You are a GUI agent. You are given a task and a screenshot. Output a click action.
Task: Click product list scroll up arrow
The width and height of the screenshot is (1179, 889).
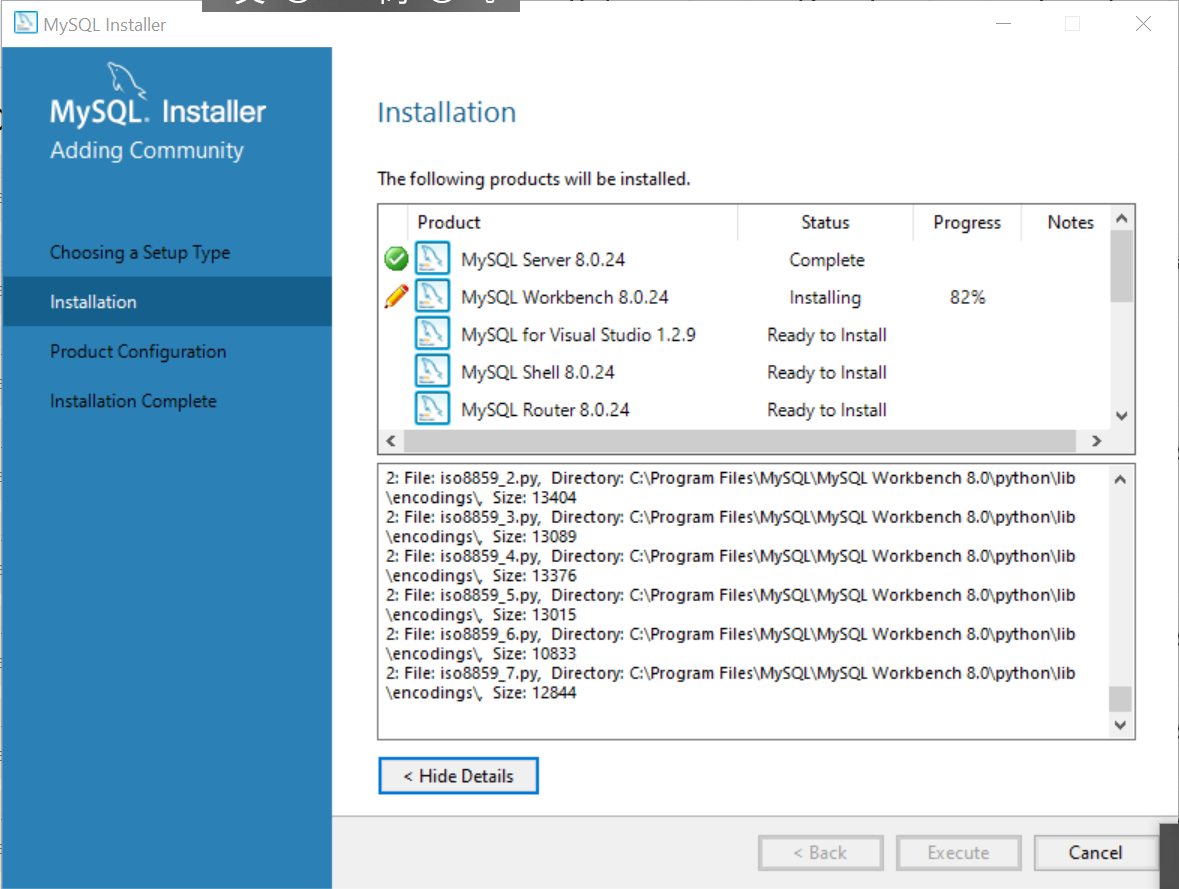tap(1121, 218)
